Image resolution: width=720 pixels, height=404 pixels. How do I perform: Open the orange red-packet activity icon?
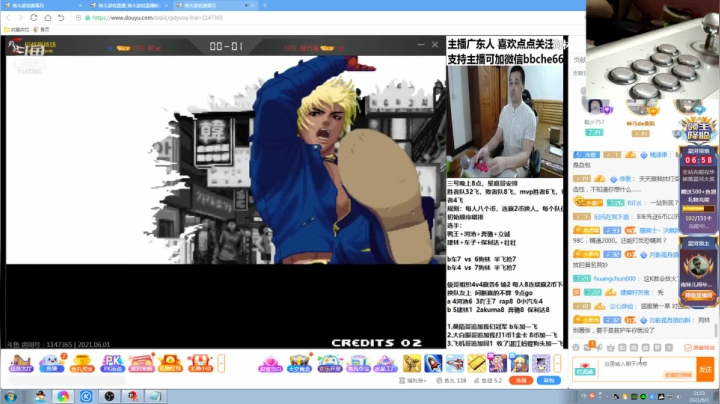pyautogui.click(x=170, y=364)
